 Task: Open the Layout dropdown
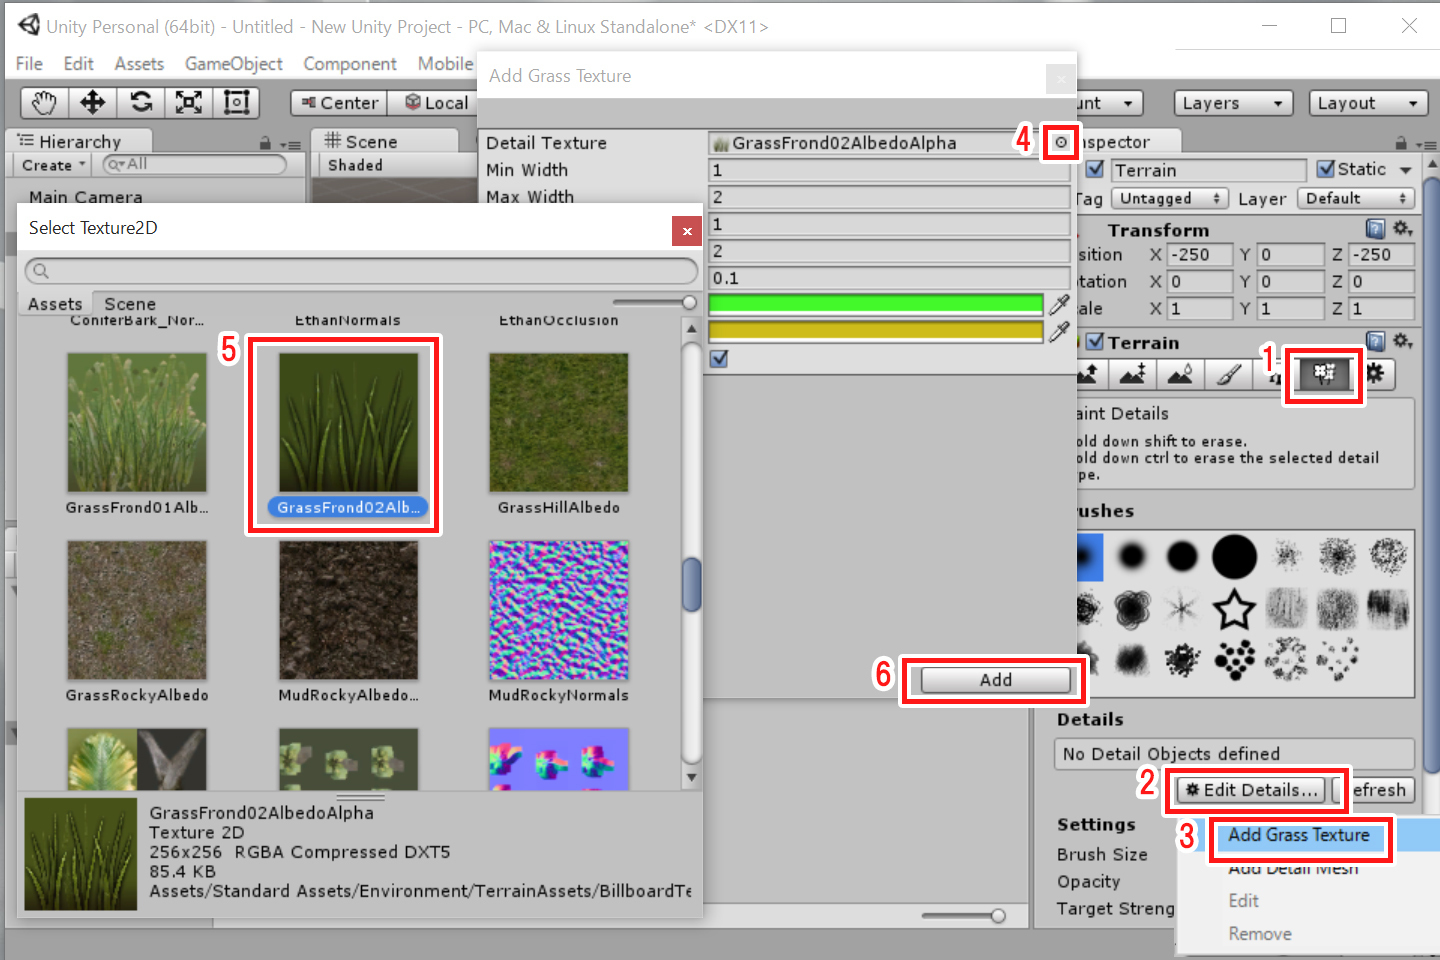pyautogui.click(x=1368, y=103)
